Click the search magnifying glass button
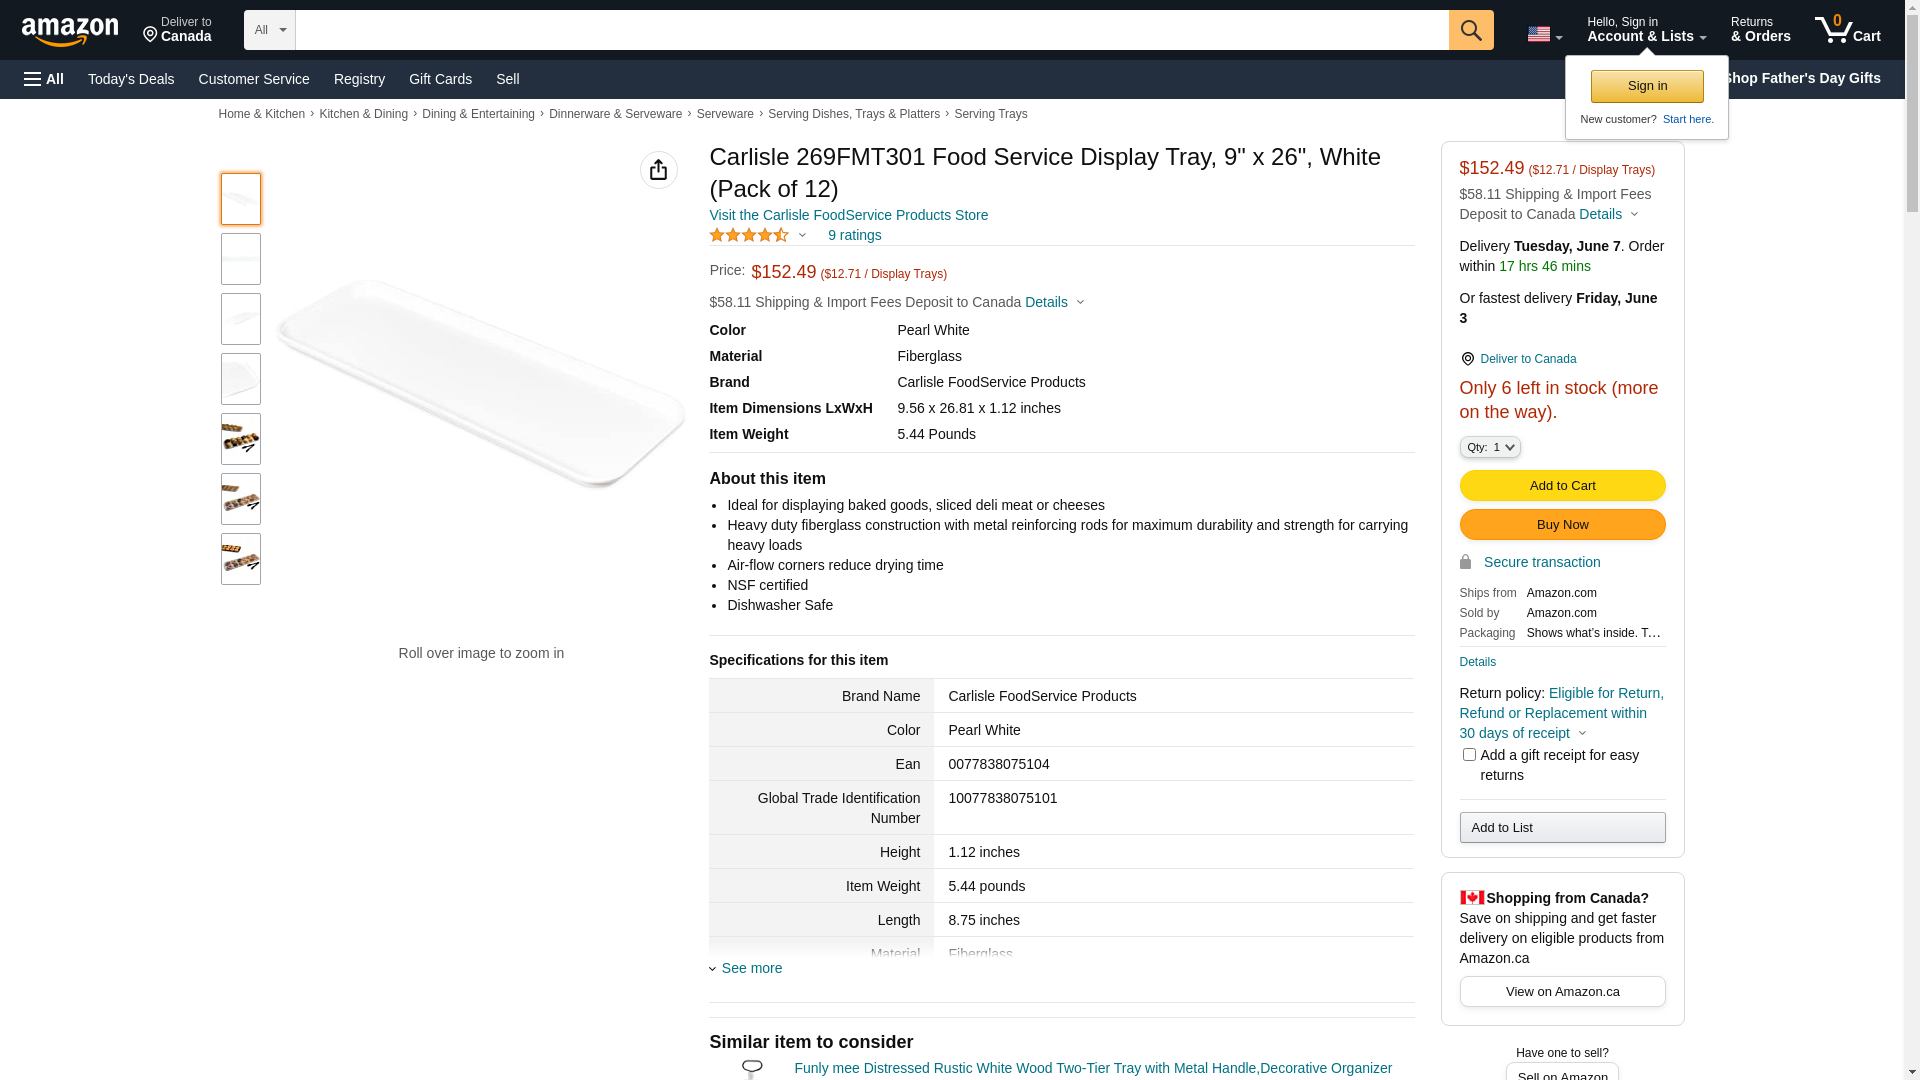The height and width of the screenshot is (1080, 1920). point(1471,30)
